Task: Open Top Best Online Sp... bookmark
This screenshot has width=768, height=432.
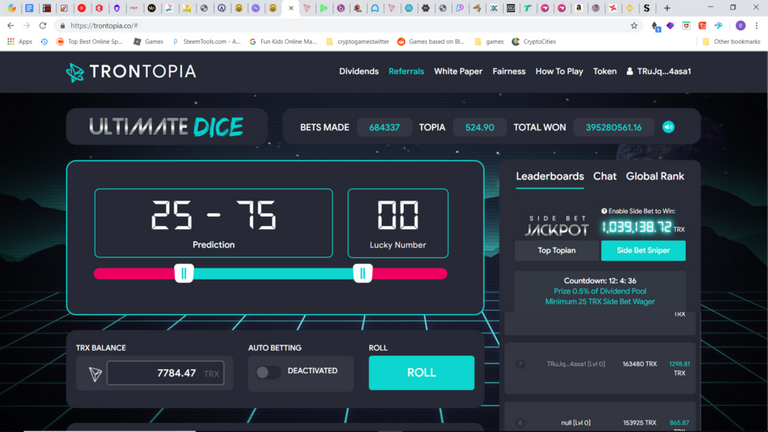Action: pyautogui.click(x=89, y=42)
